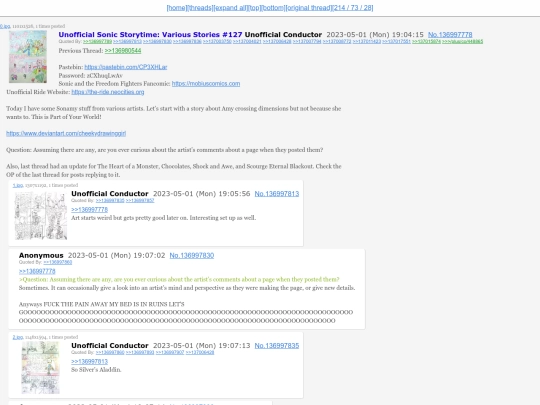Open post number No.136997835

click(x=277, y=346)
